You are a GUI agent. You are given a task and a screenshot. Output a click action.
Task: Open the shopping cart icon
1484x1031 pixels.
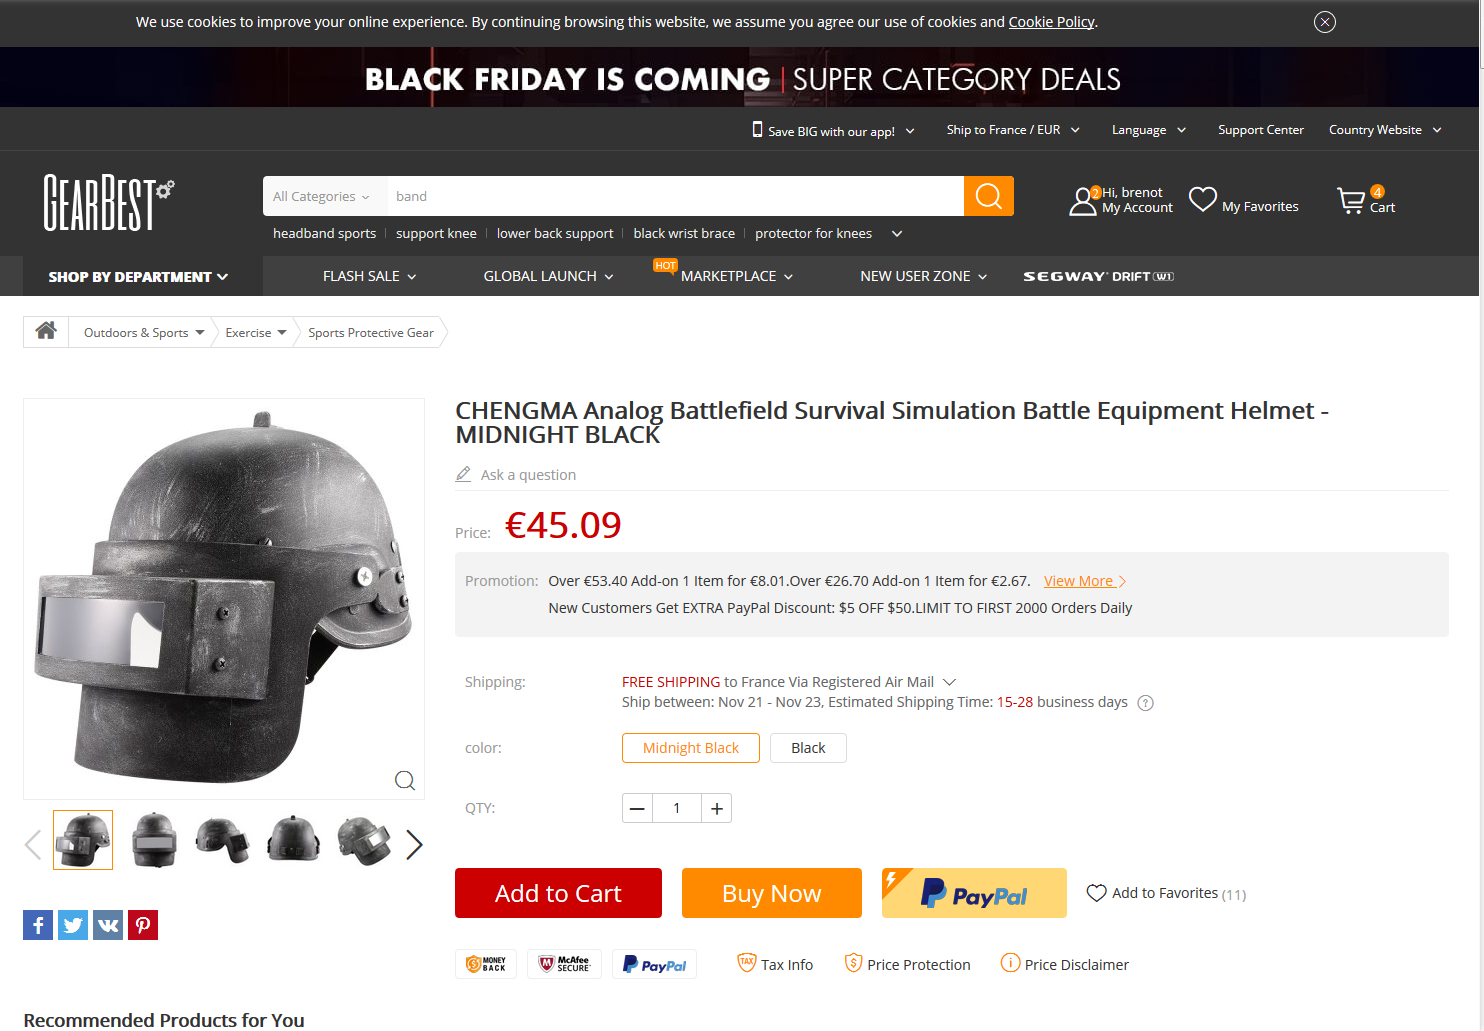click(1351, 201)
